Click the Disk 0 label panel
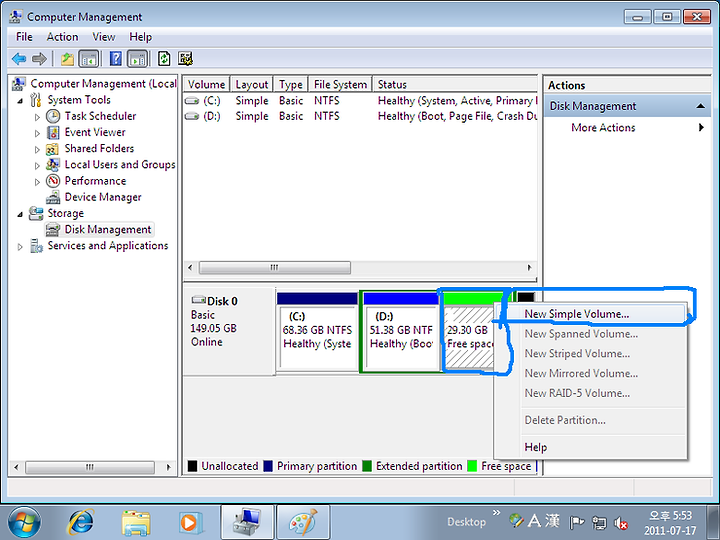 point(229,331)
